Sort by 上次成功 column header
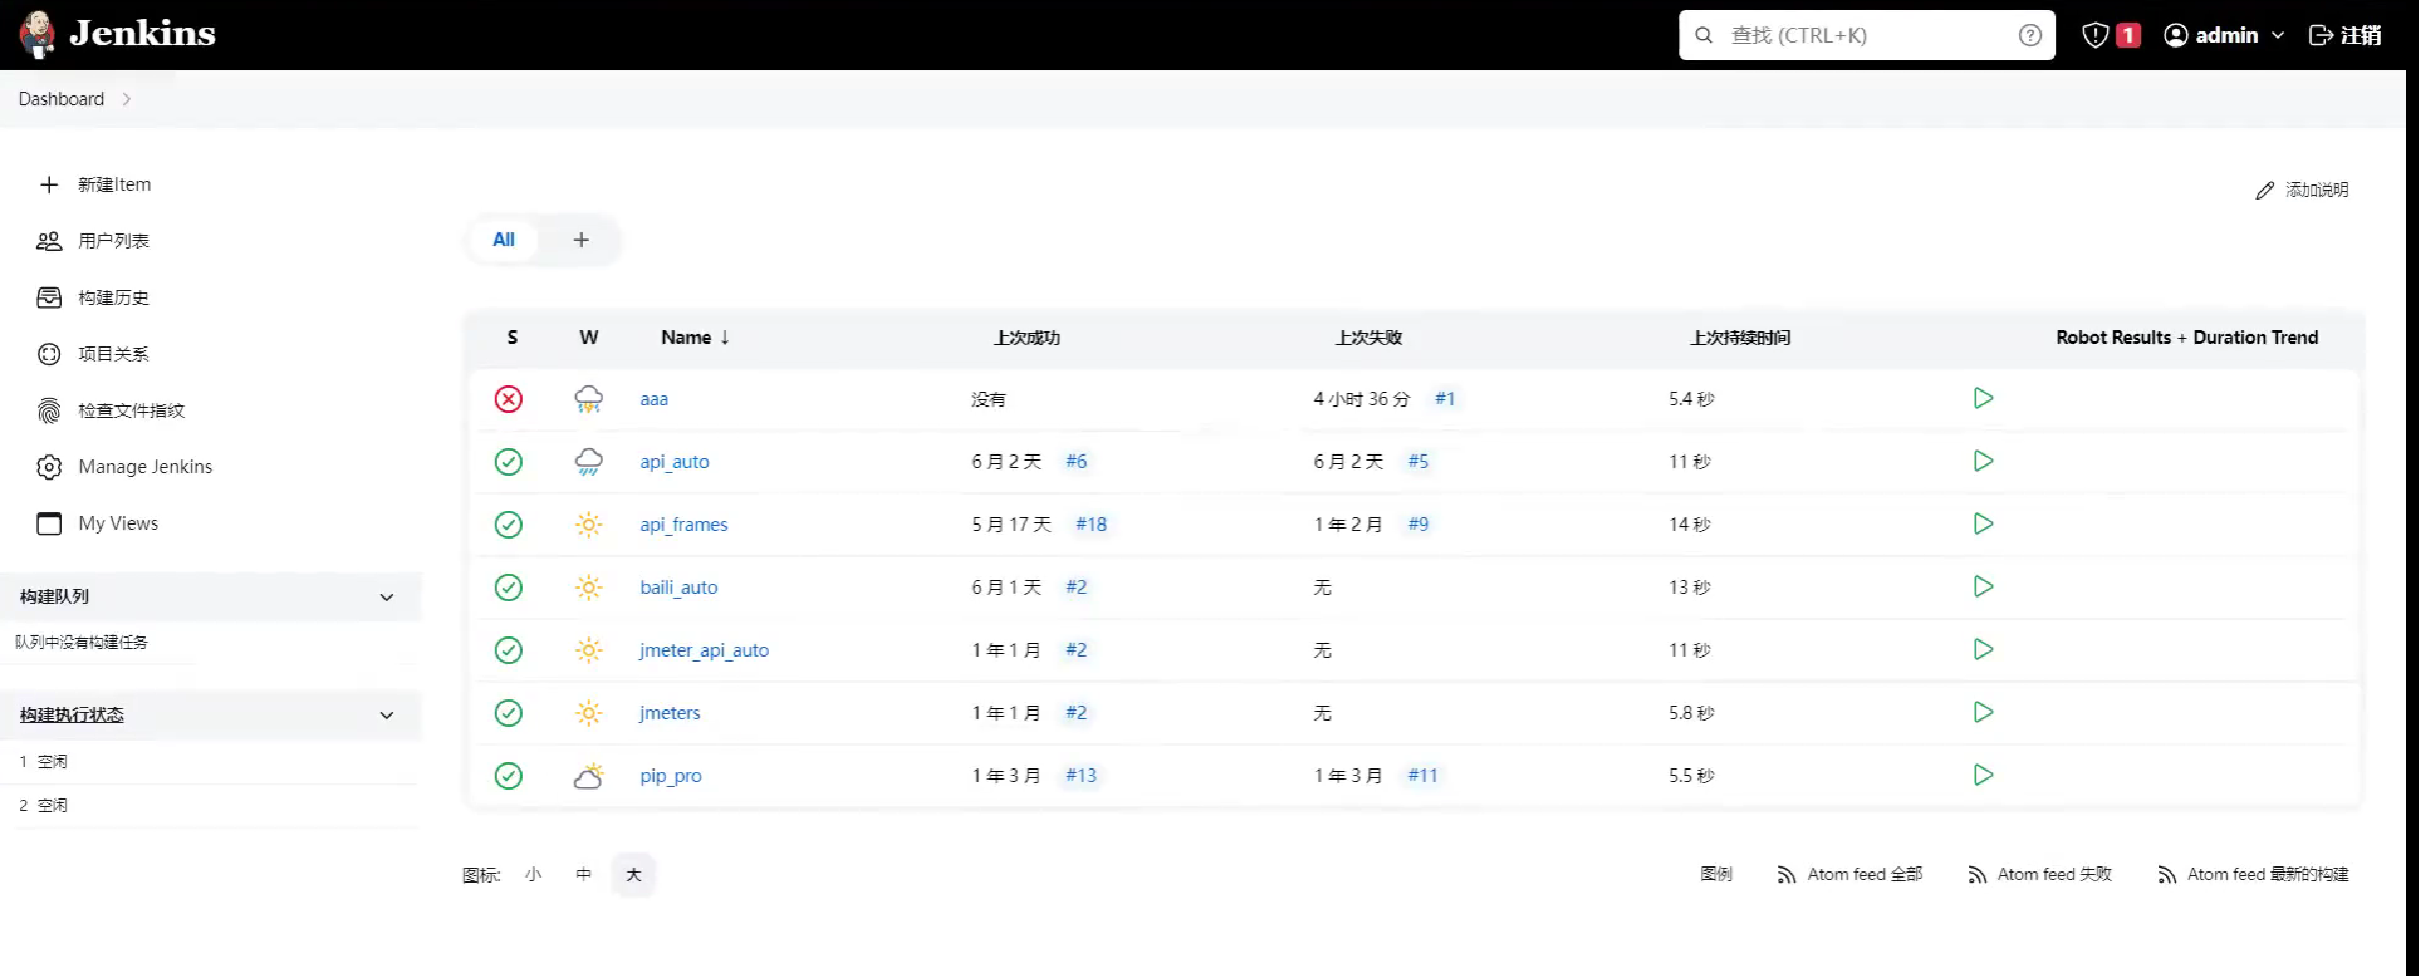This screenshot has height=976, width=2419. tap(1027, 338)
